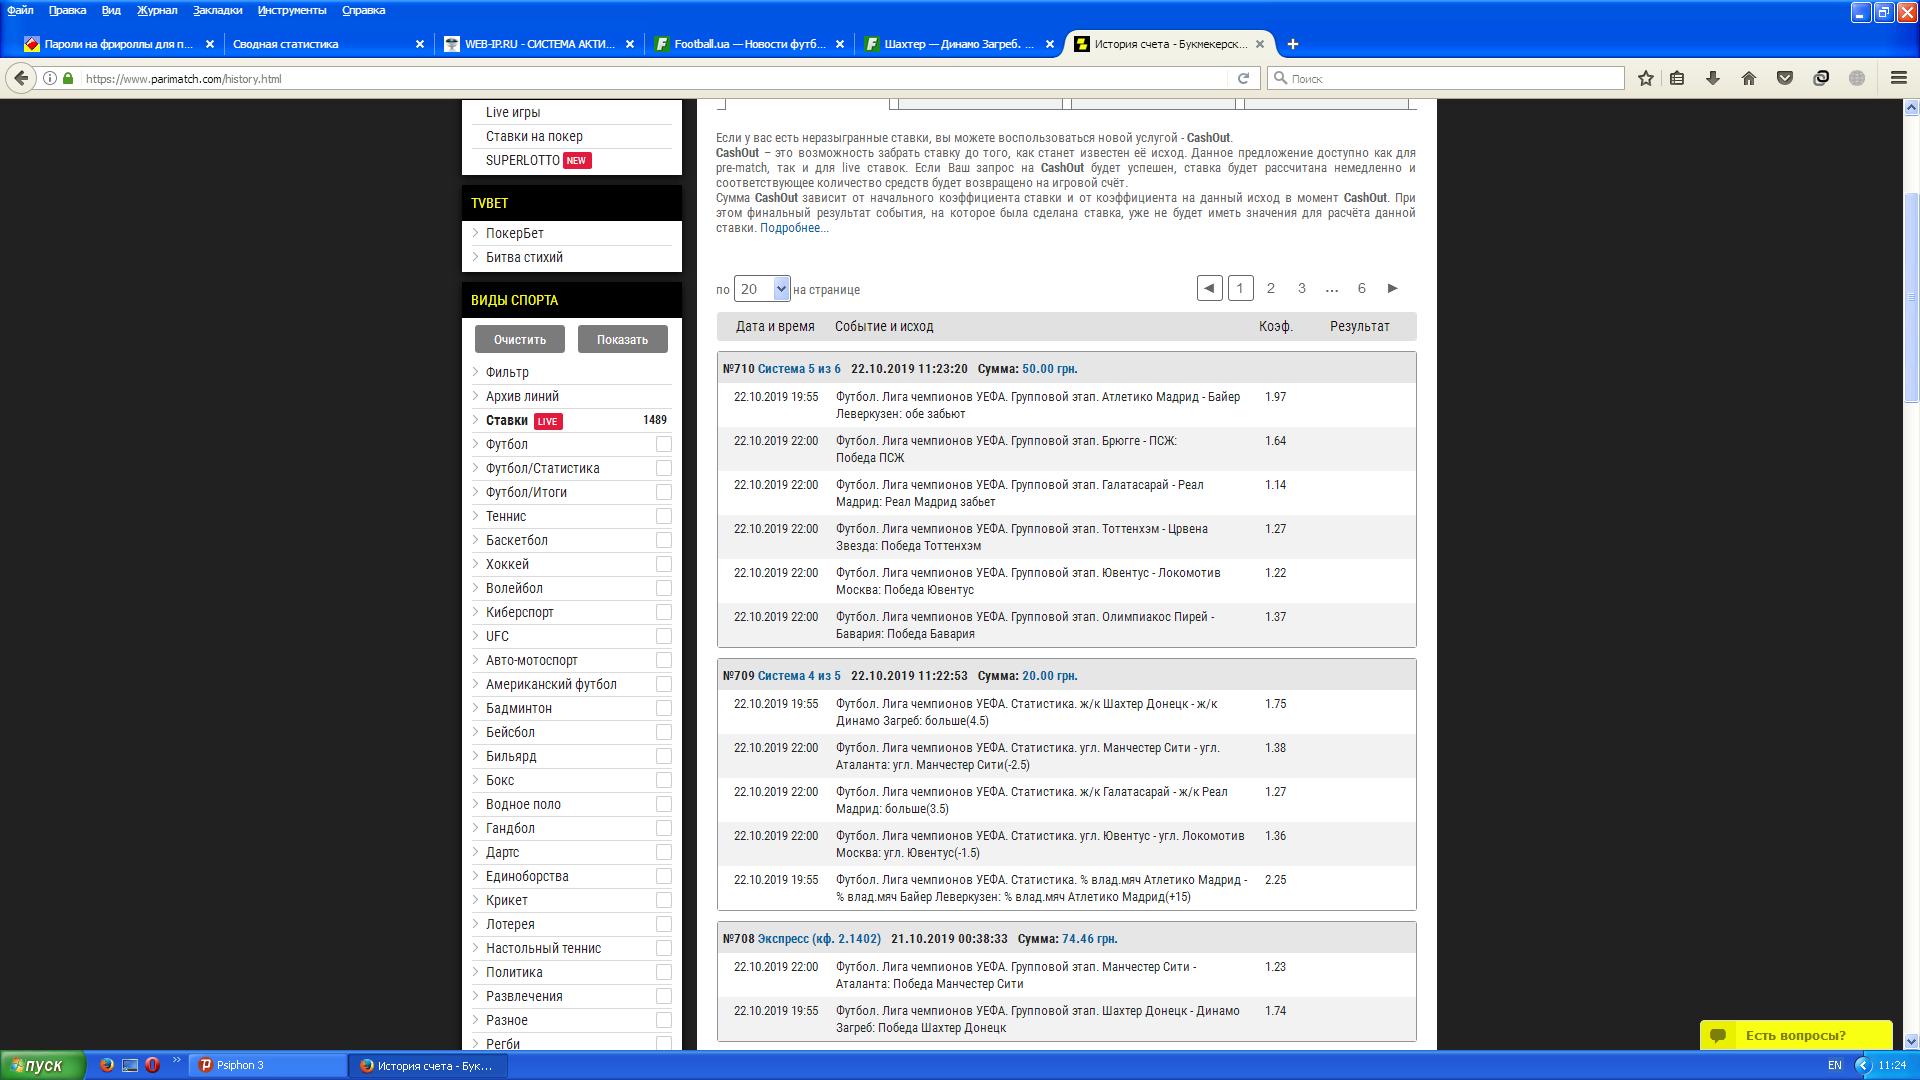Reload the page with refresh icon
This screenshot has height=1080, width=1920.
(x=1243, y=78)
